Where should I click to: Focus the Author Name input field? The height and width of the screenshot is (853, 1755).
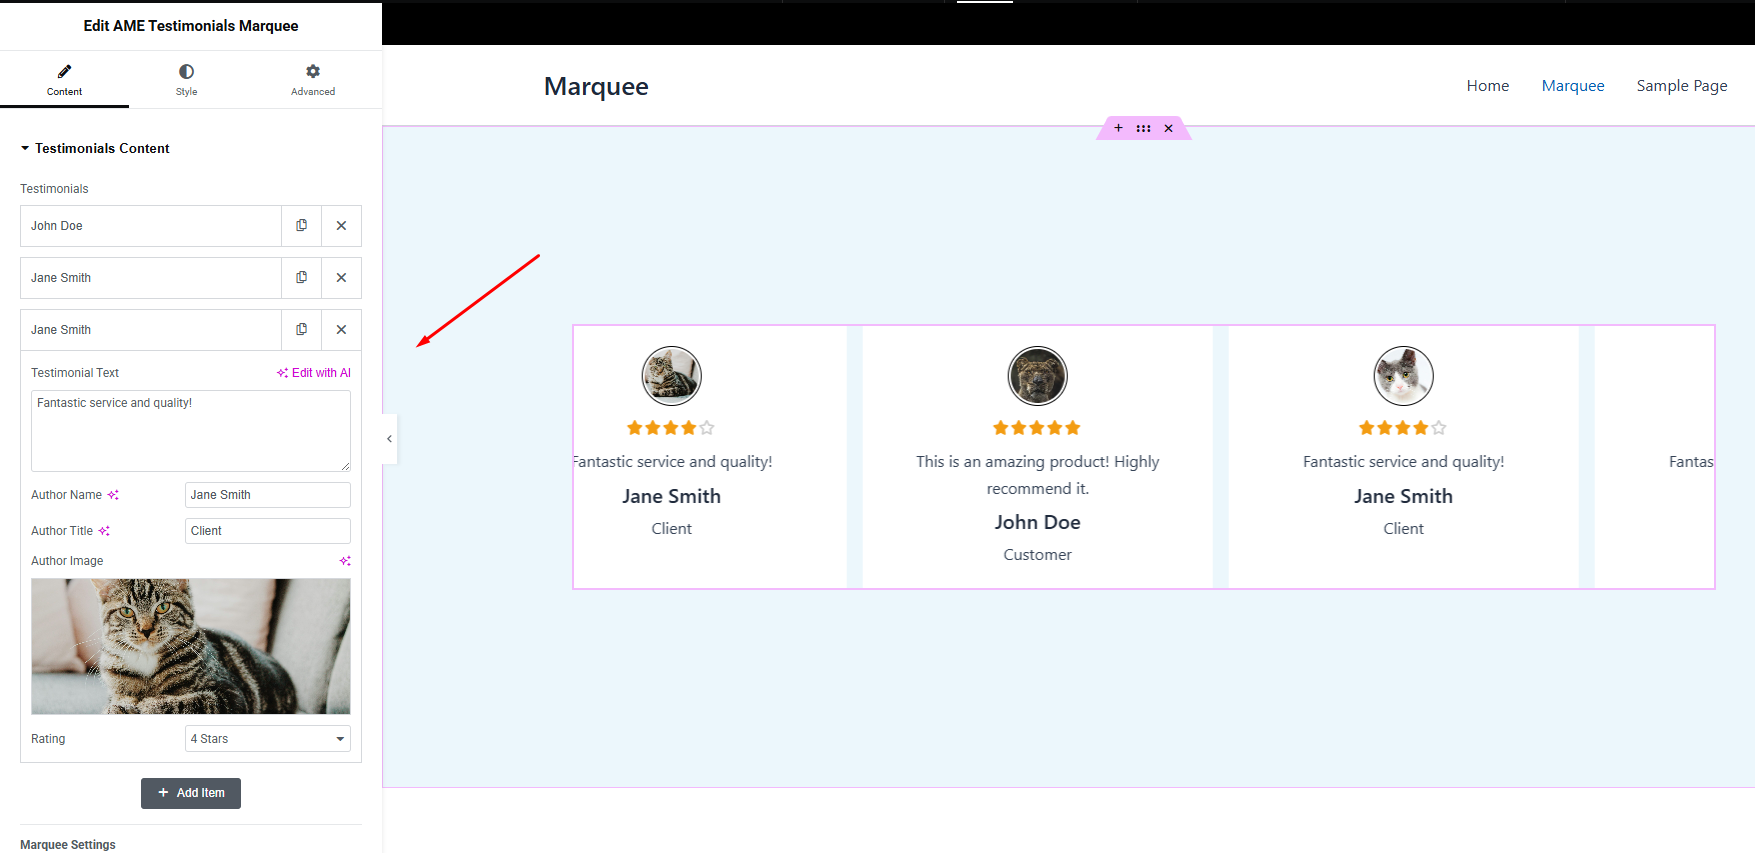pos(268,495)
